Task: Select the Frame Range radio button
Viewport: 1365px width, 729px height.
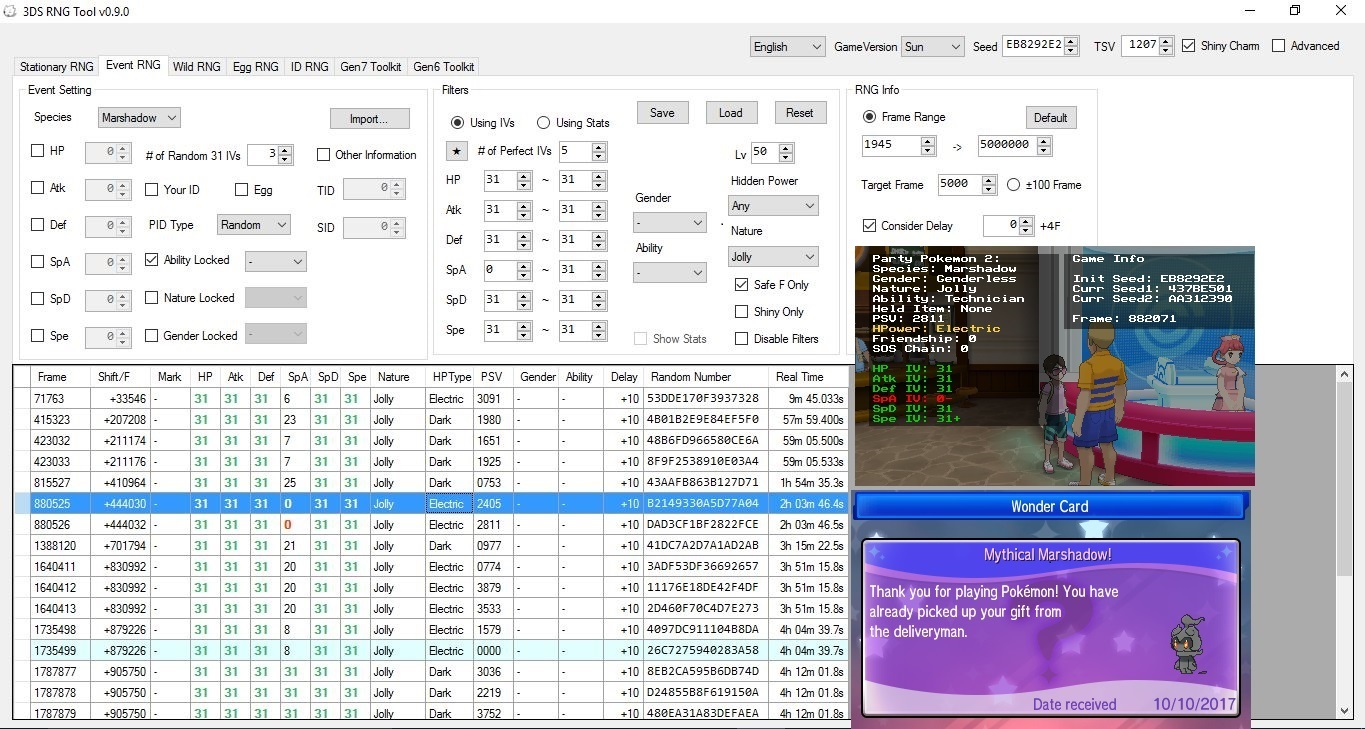Action: click(869, 116)
